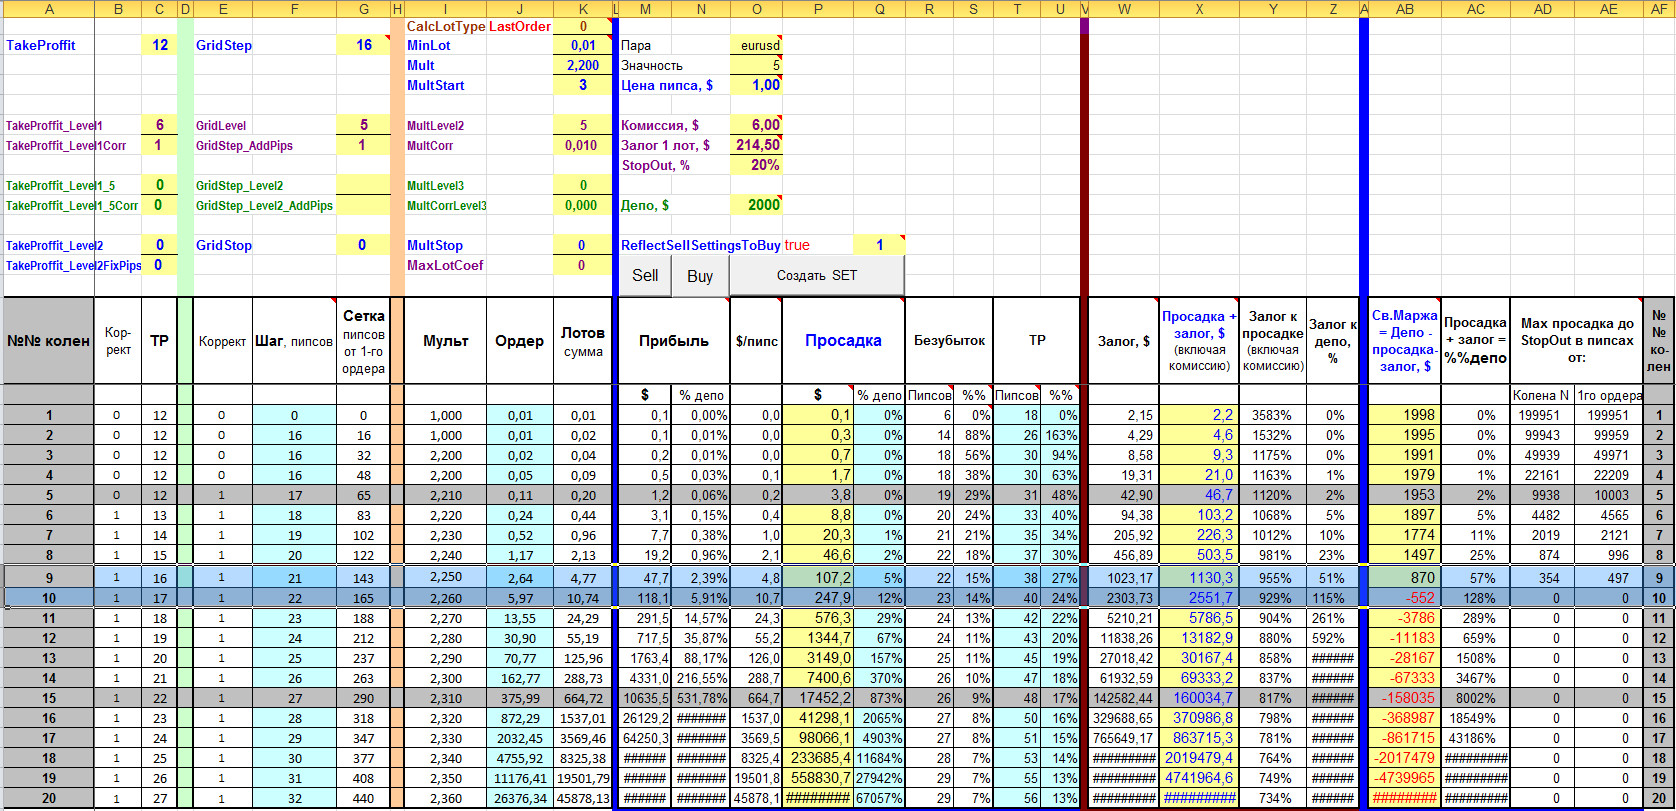Click the TakeProffit label
The width and height of the screenshot is (1676, 811).
(41, 45)
